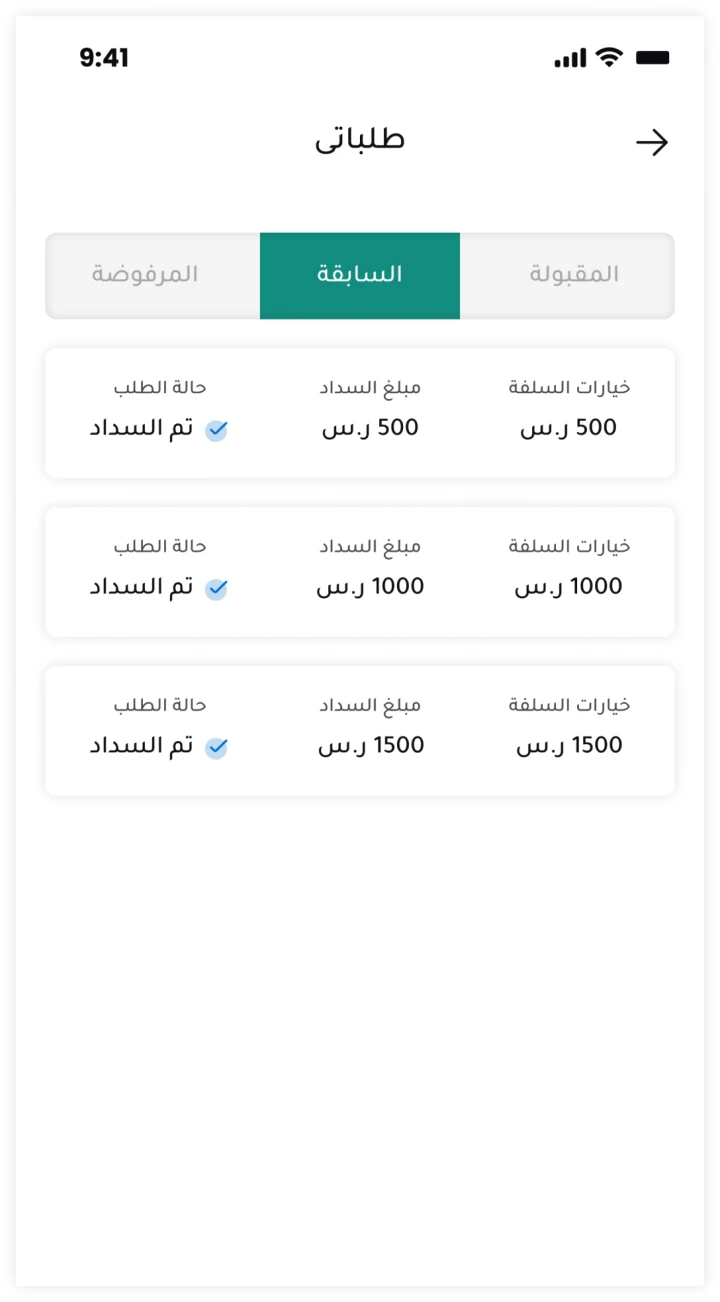Tap the 9:41 clock in the status bar
720x1302 pixels.
click(x=104, y=58)
